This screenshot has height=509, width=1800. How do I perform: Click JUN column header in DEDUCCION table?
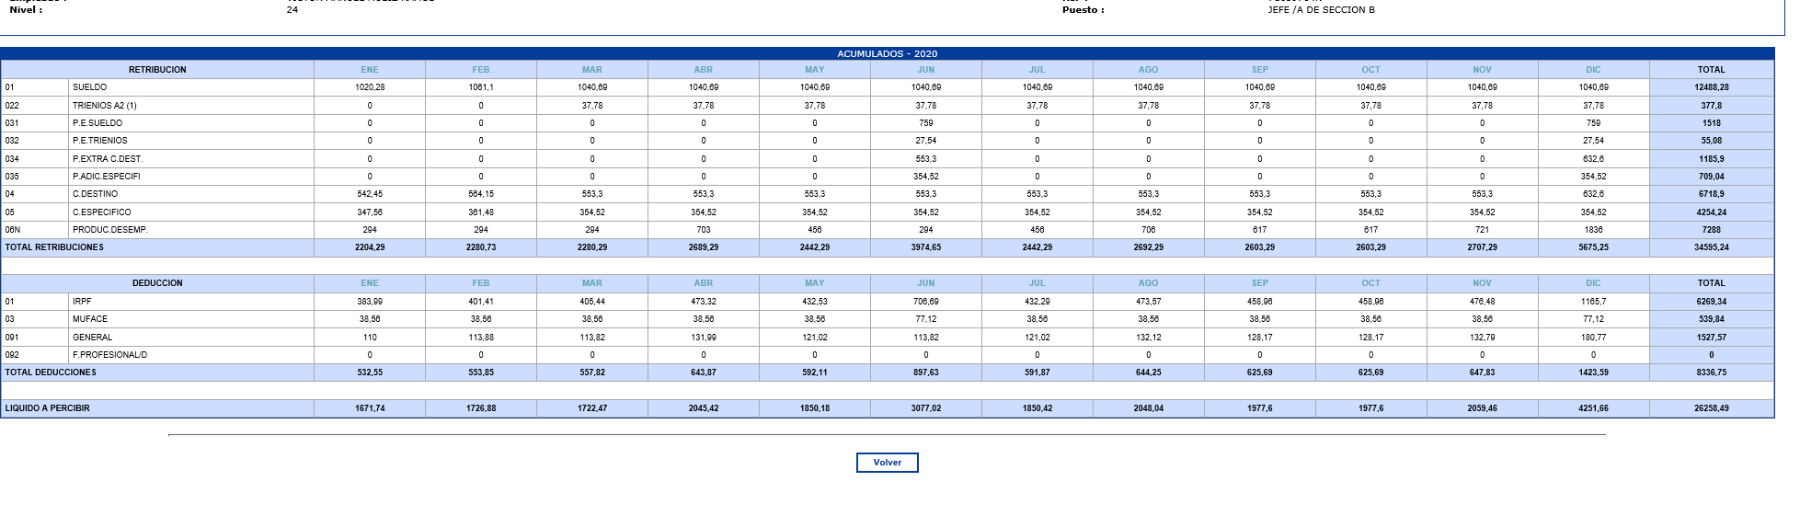tap(926, 283)
